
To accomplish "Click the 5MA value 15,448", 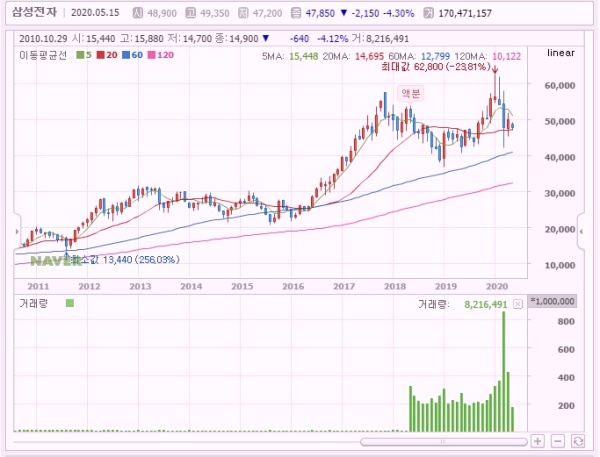I will tap(303, 57).
